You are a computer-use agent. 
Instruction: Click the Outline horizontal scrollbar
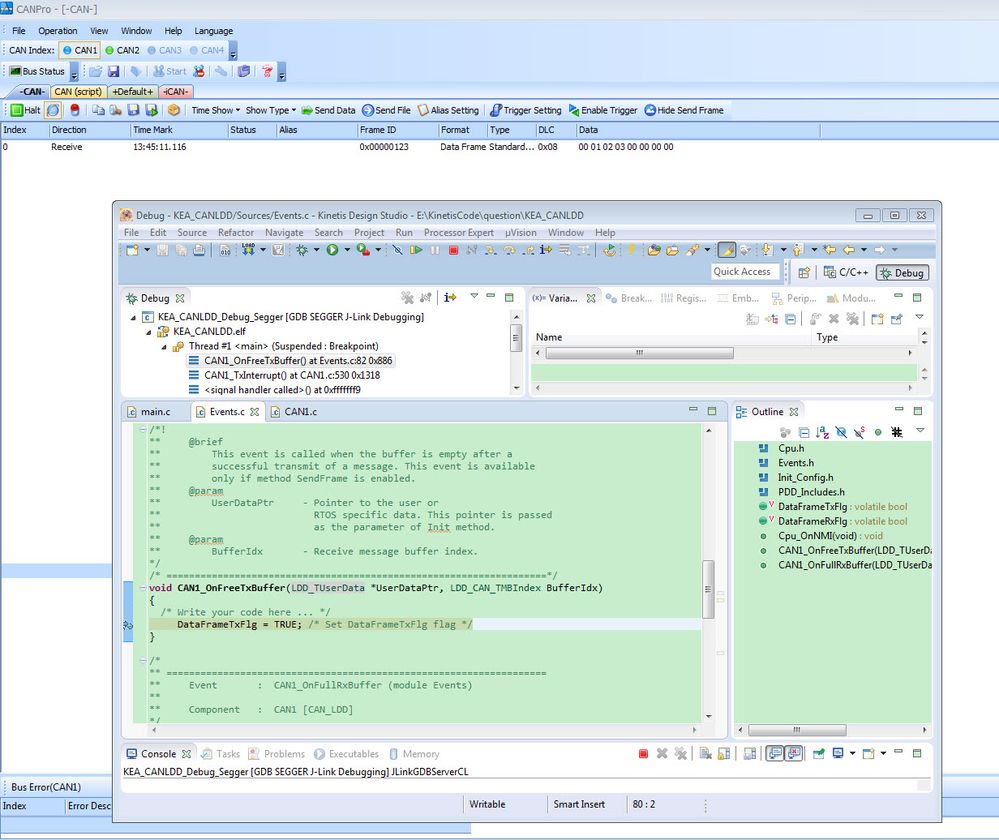tap(796, 730)
